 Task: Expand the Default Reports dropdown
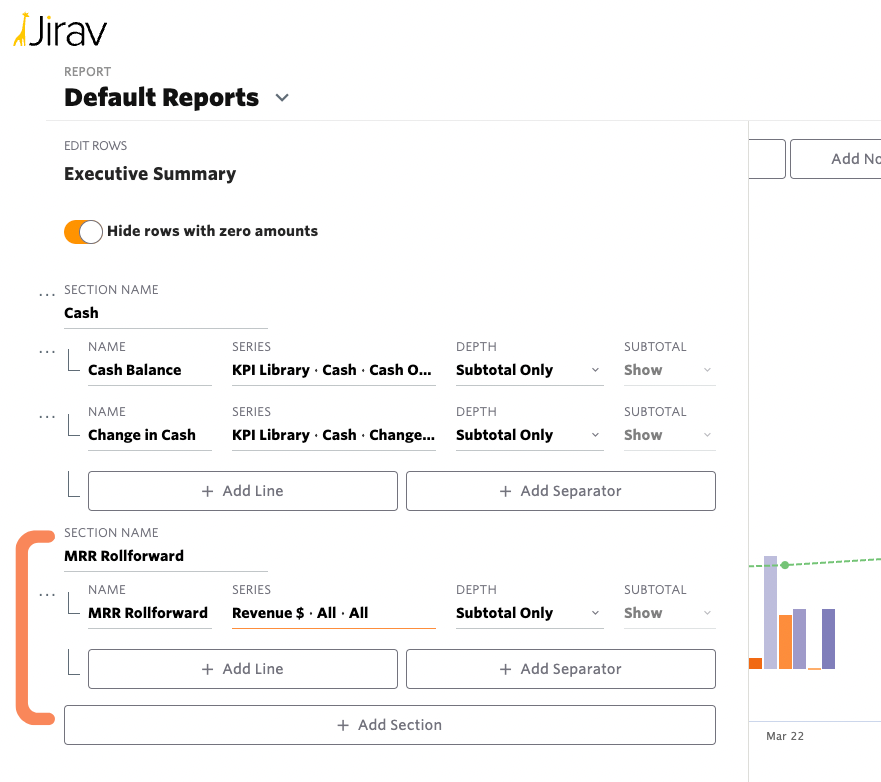[x=281, y=98]
